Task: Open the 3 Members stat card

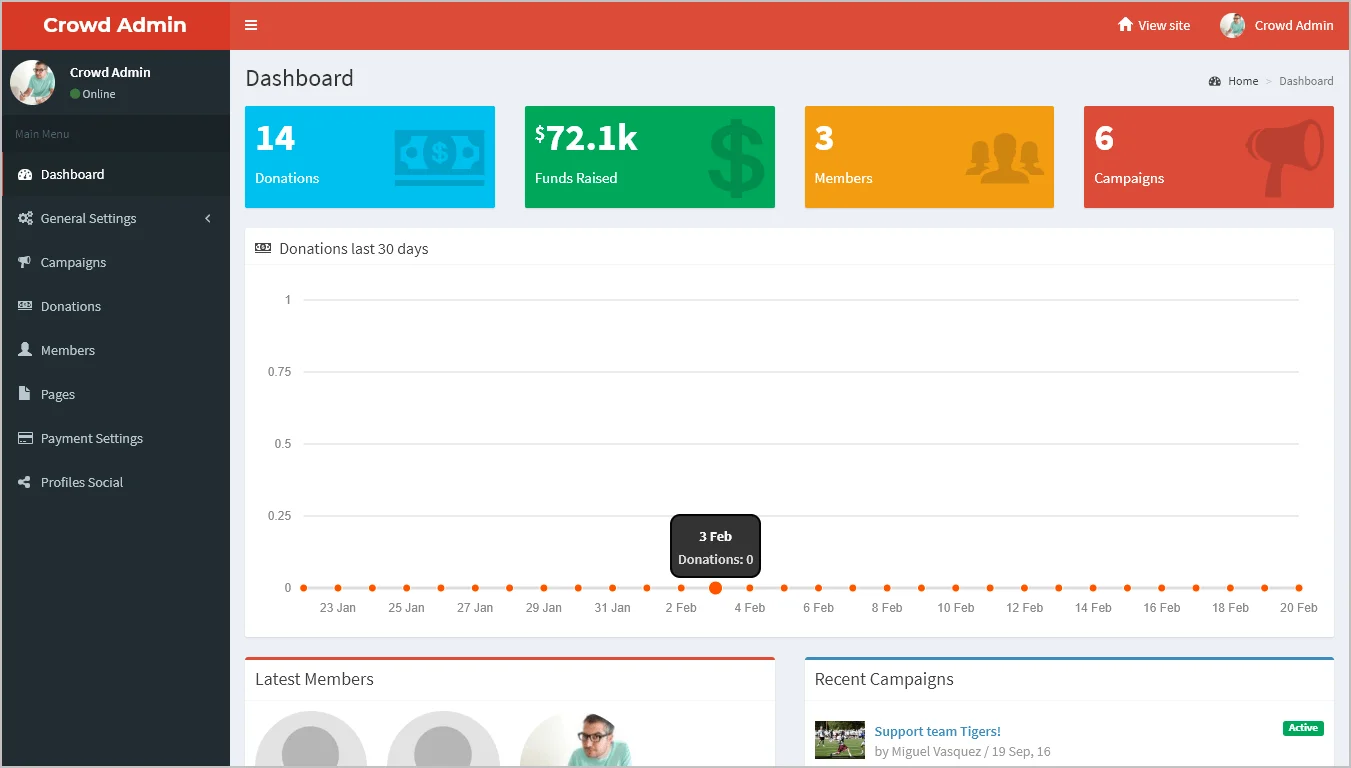Action: (929, 157)
